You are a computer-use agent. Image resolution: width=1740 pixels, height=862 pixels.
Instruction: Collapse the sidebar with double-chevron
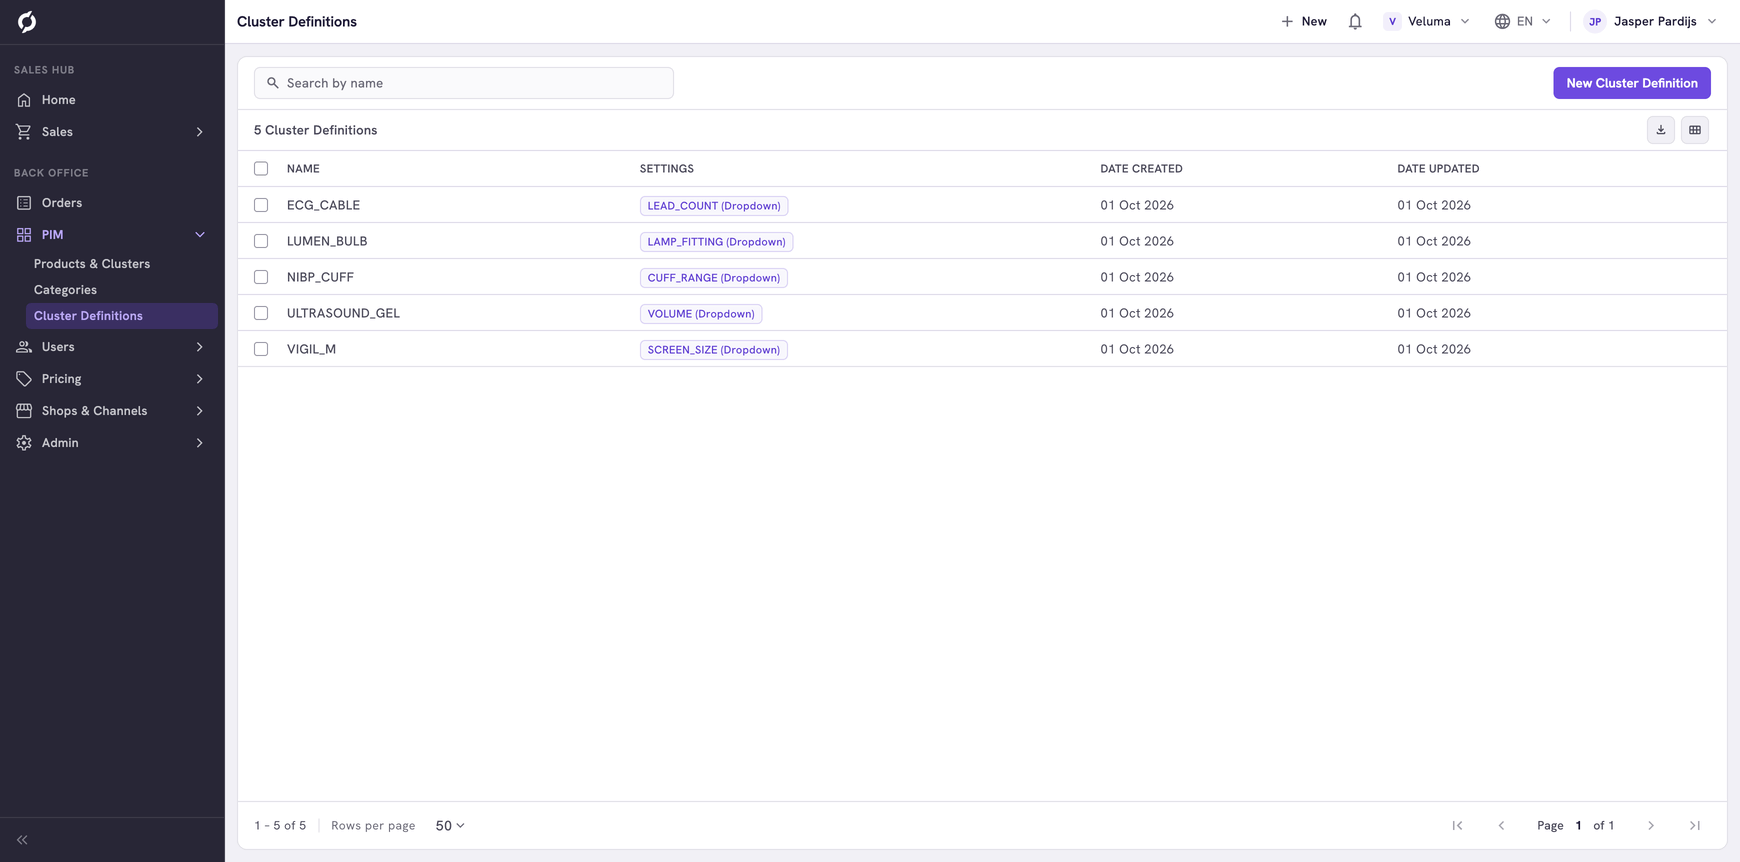pos(22,840)
